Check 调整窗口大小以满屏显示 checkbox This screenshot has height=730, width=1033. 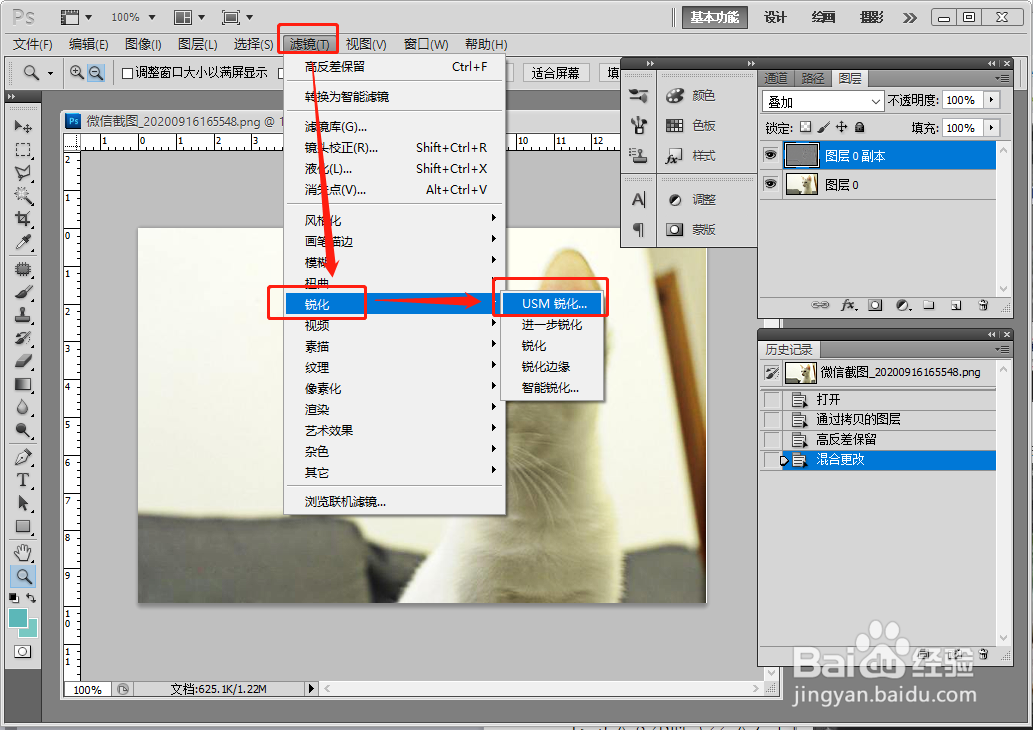point(127,73)
